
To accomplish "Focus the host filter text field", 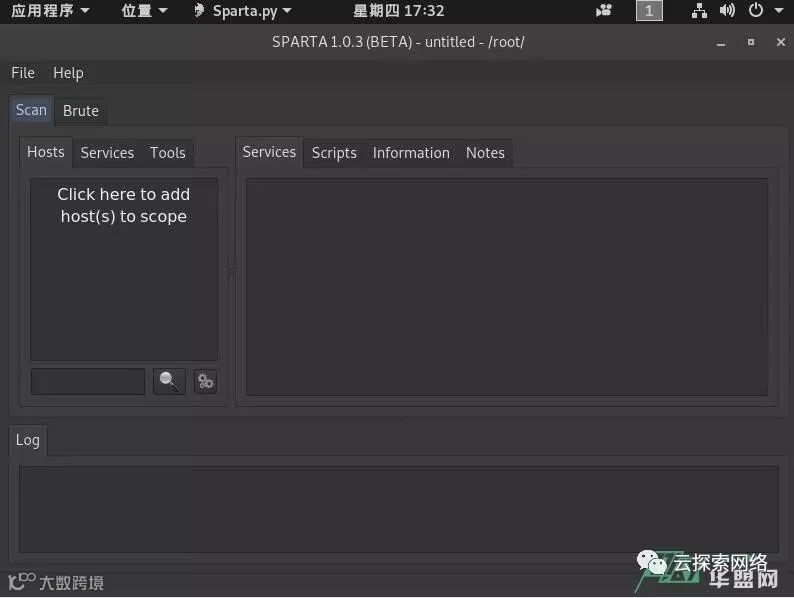I will pyautogui.click(x=88, y=381).
